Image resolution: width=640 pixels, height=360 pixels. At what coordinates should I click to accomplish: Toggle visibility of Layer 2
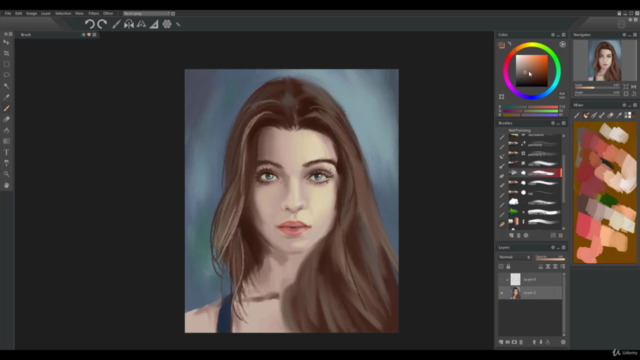click(502, 293)
